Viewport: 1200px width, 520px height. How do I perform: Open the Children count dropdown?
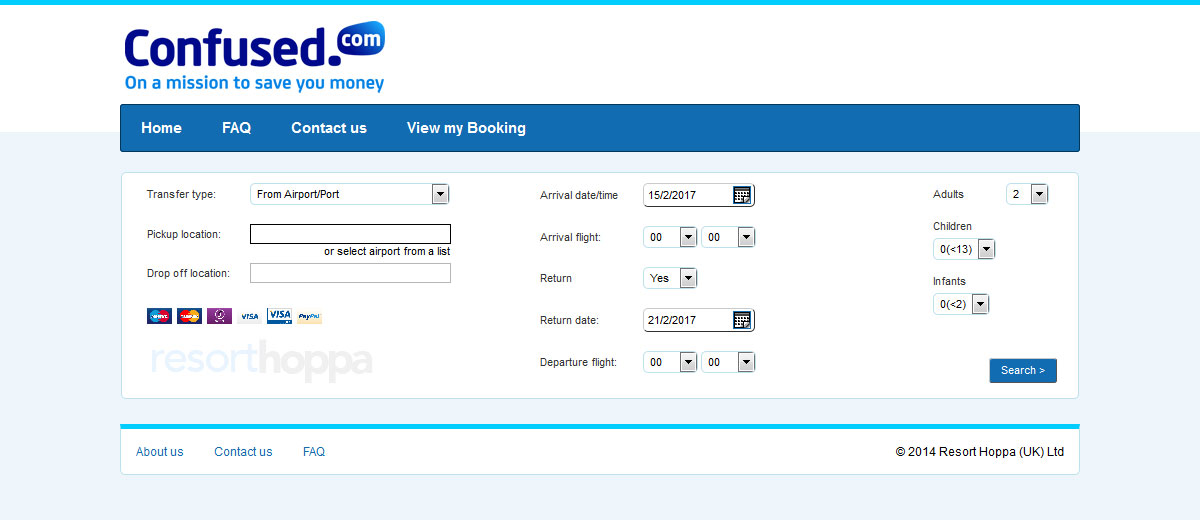[964, 249]
